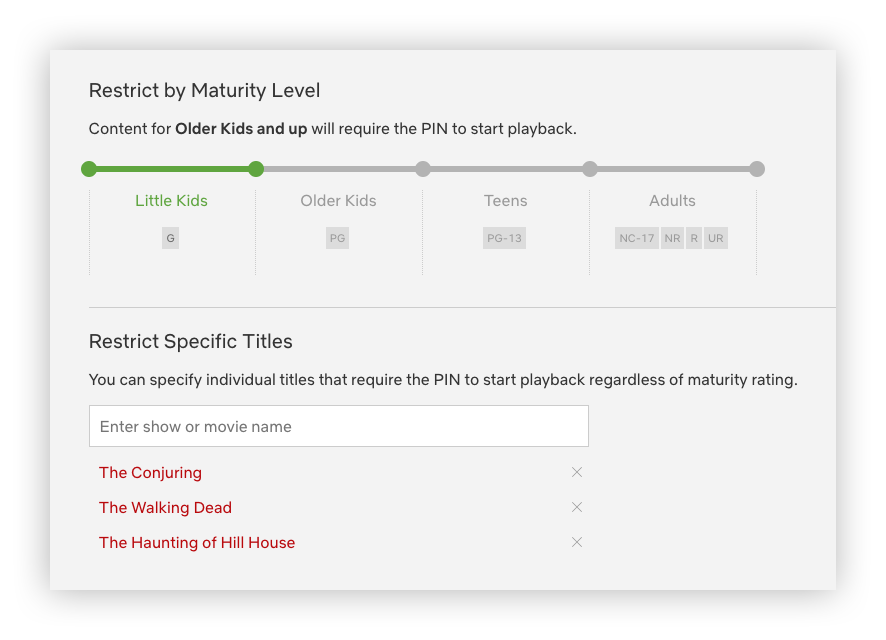Focus the show or movie name field

point(338,426)
